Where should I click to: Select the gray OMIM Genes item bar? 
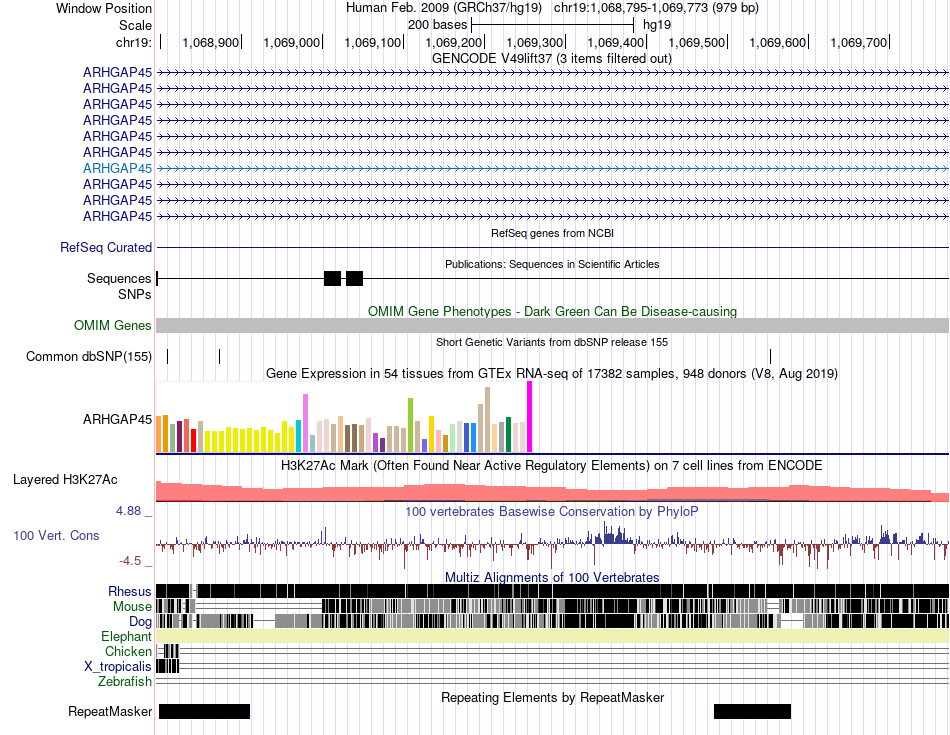click(552, 326)
